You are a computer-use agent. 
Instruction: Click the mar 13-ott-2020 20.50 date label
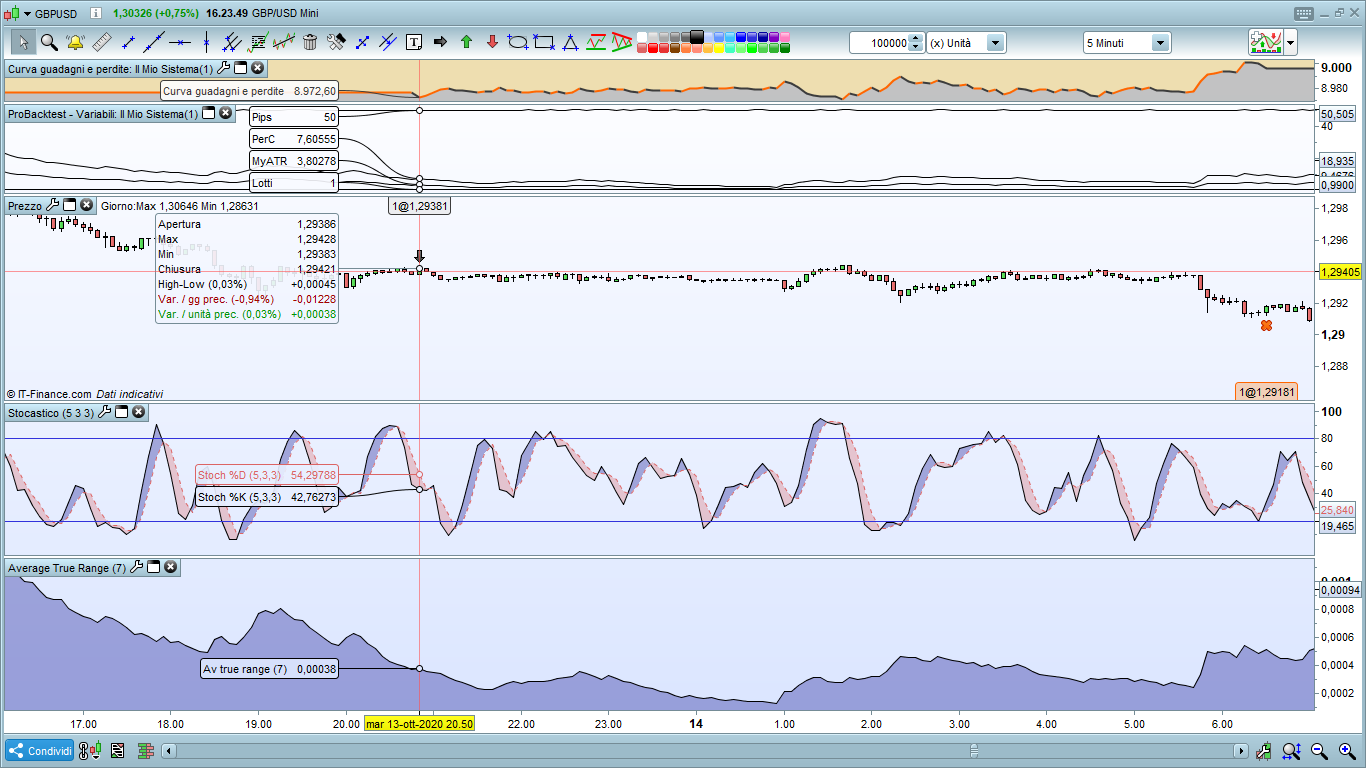click(419, 724)
